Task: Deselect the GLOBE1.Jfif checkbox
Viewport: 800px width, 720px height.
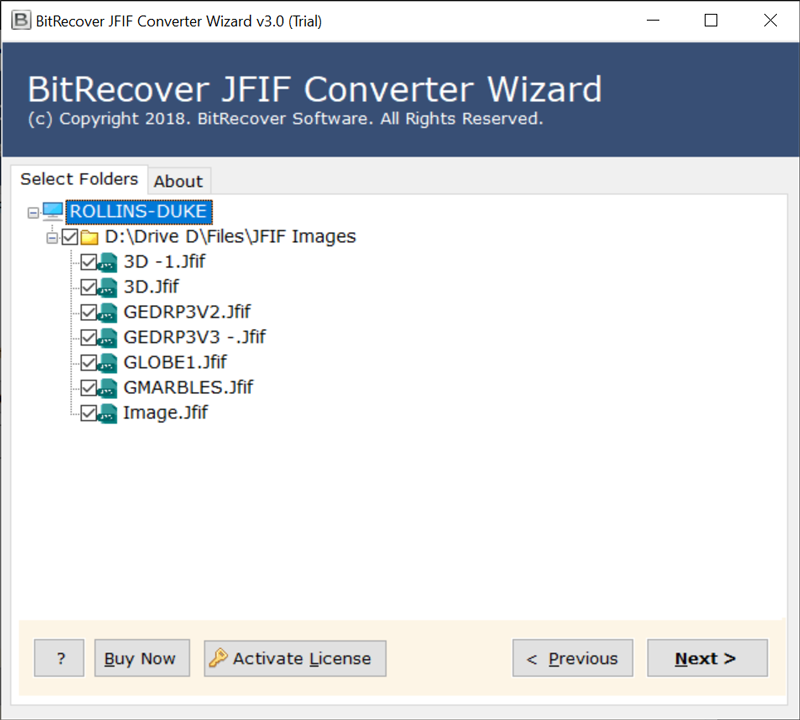Action: pyautogui.click(x=89, y=363)
